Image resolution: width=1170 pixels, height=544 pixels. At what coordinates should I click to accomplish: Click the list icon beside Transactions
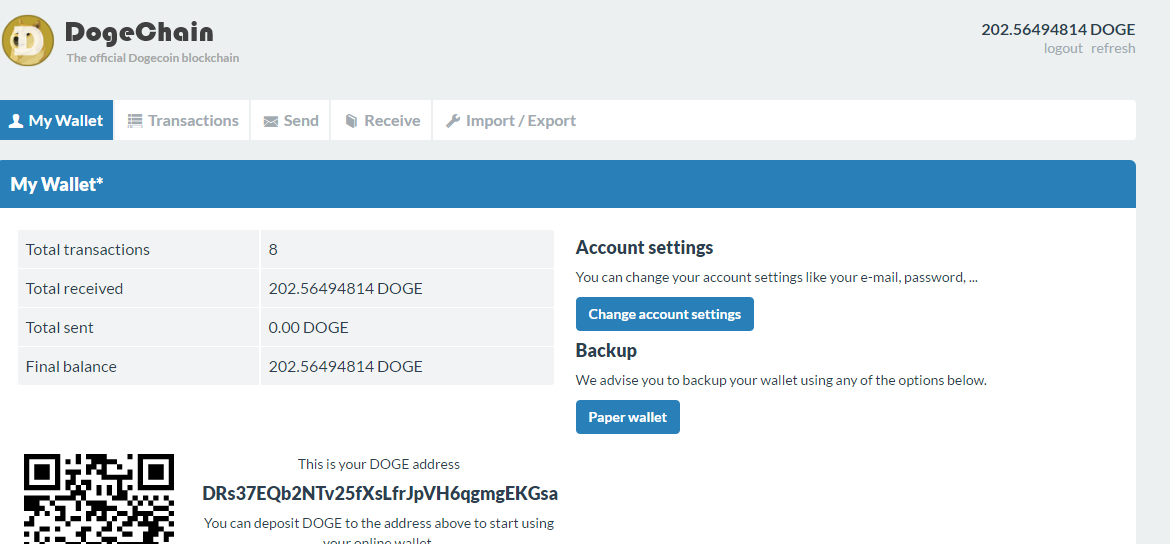(134, 121)
